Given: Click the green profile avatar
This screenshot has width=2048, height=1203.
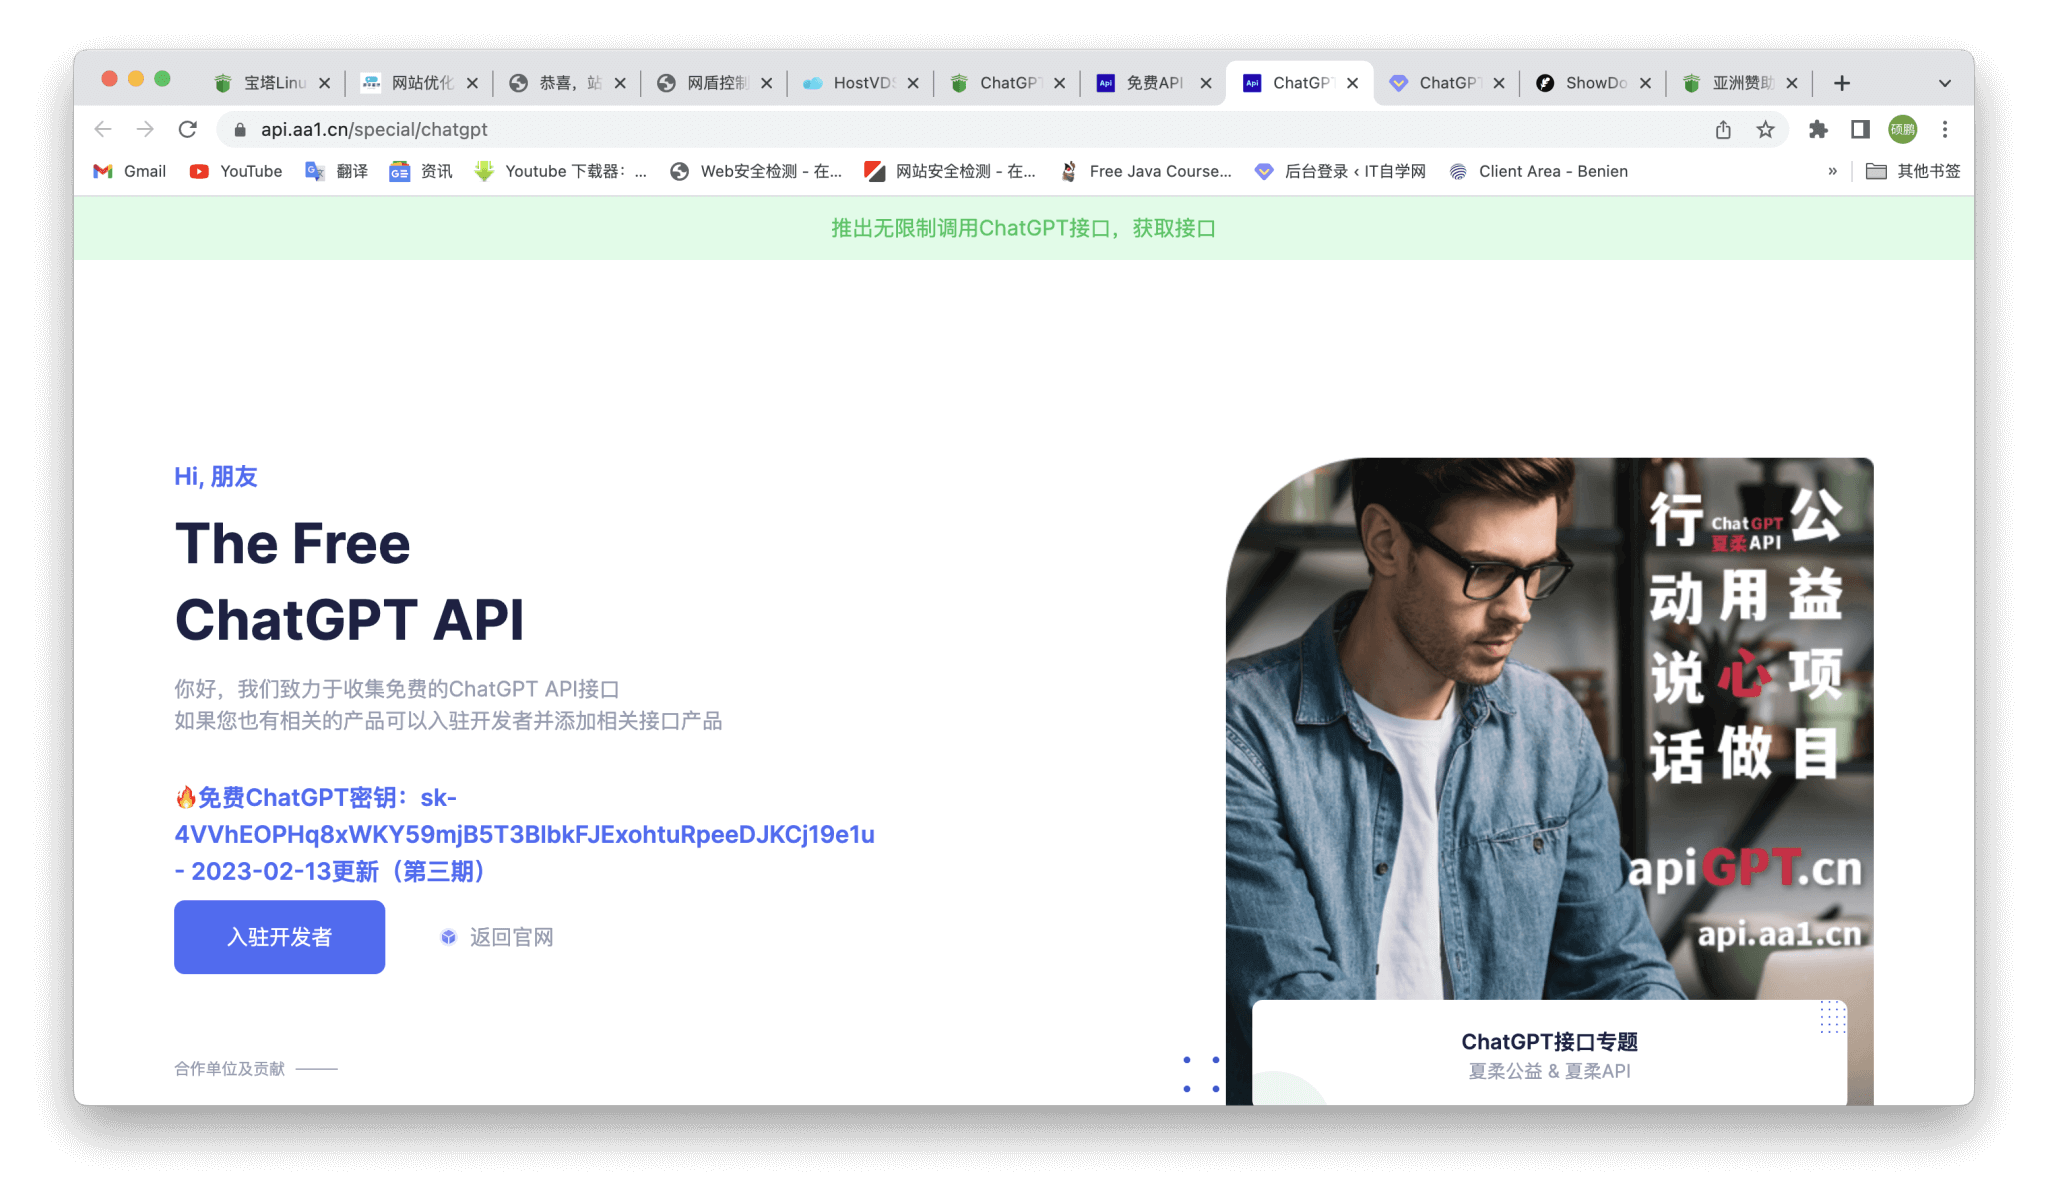Looking at the screenshot, I should coord(1902,129).
